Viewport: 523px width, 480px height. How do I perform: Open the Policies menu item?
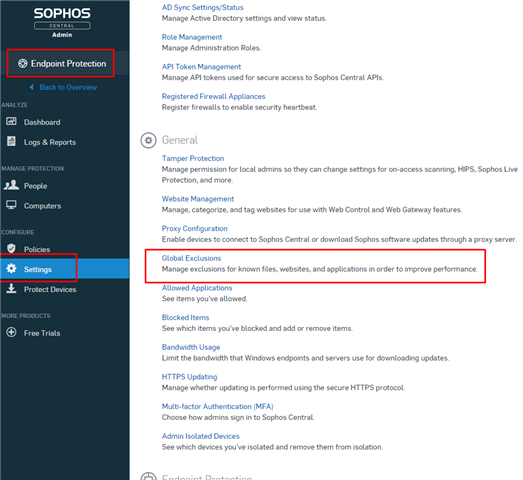(37, 249)
